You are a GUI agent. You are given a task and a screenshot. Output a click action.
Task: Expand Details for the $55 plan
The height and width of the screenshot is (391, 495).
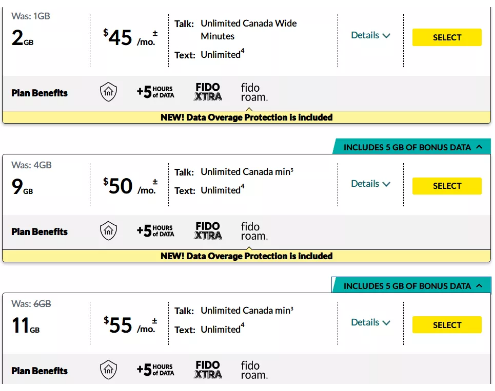pos(370,323)
